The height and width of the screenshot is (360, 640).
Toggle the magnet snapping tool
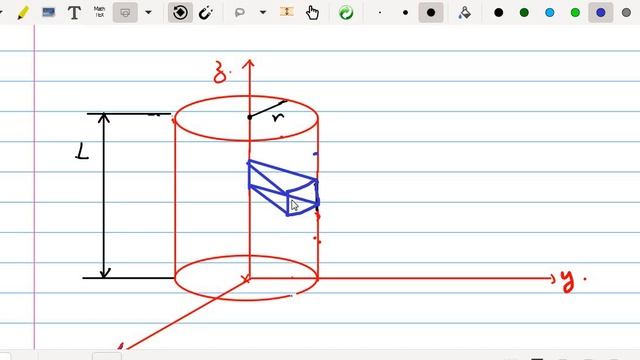(x=205, y=13)
